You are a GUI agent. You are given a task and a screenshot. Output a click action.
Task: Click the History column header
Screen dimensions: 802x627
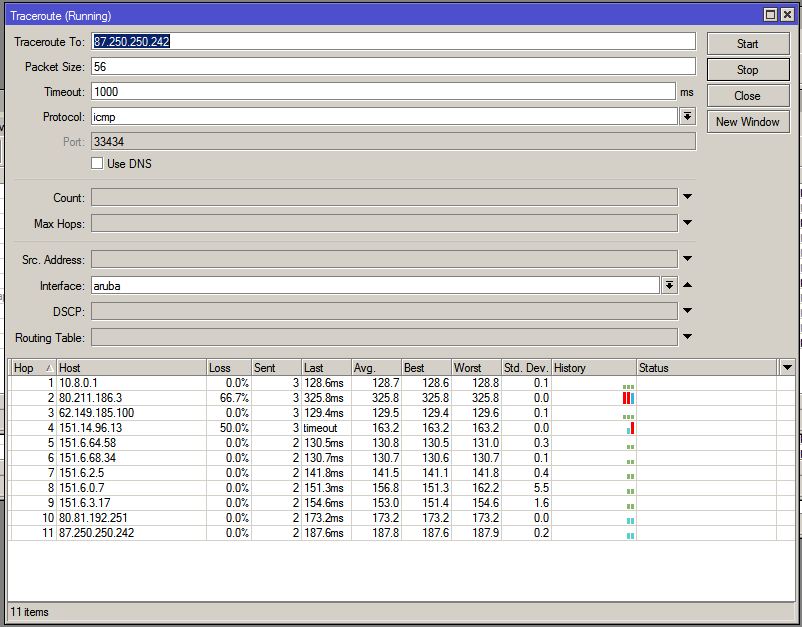(x=594, y=368)
